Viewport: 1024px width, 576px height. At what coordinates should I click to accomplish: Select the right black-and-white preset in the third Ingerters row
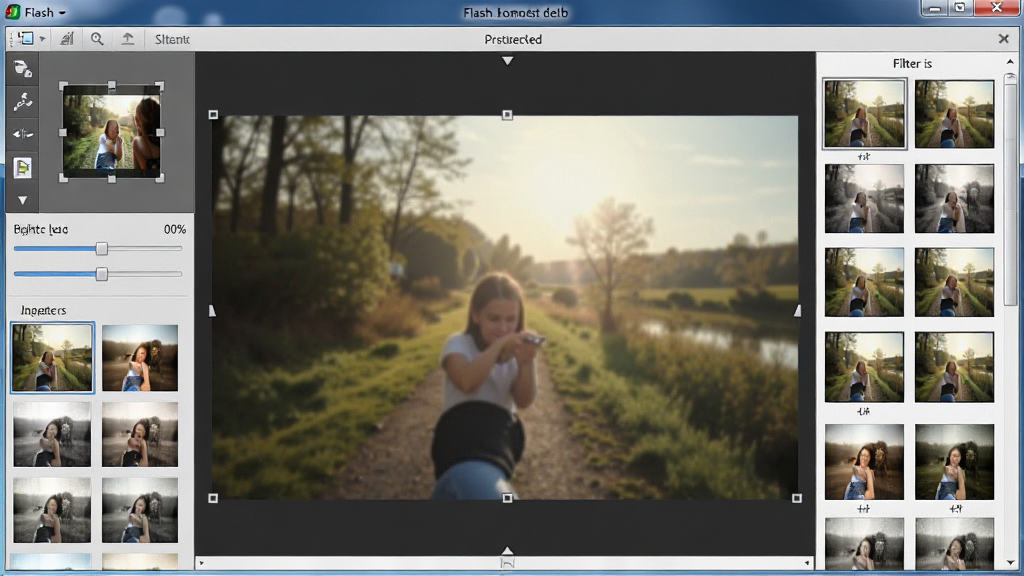(140, 510)
